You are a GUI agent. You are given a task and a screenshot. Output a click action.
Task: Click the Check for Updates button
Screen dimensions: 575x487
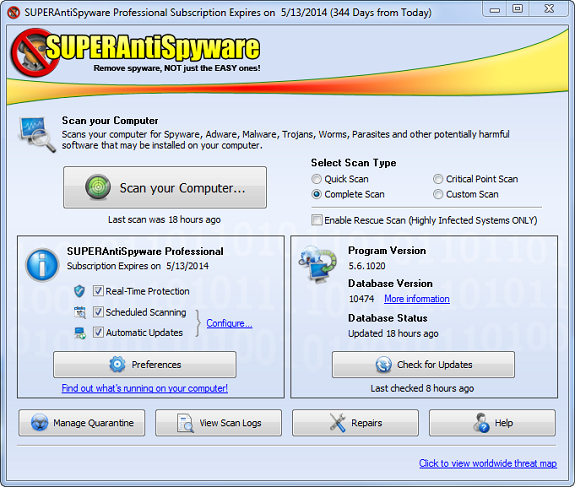coord(423,365)
